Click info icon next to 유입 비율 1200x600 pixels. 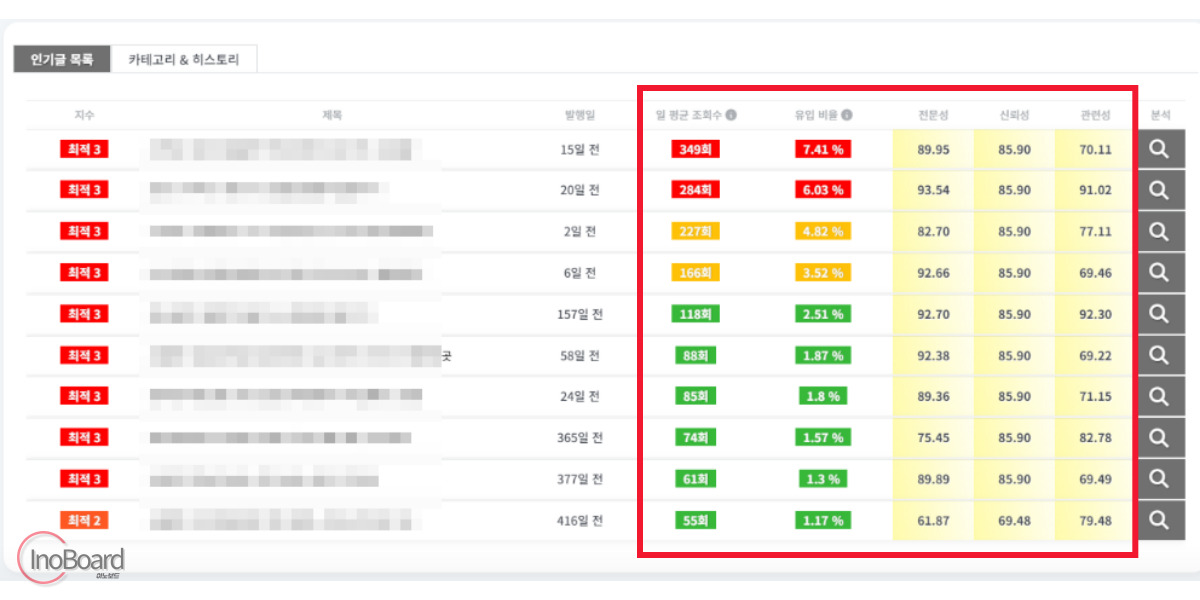847,115
